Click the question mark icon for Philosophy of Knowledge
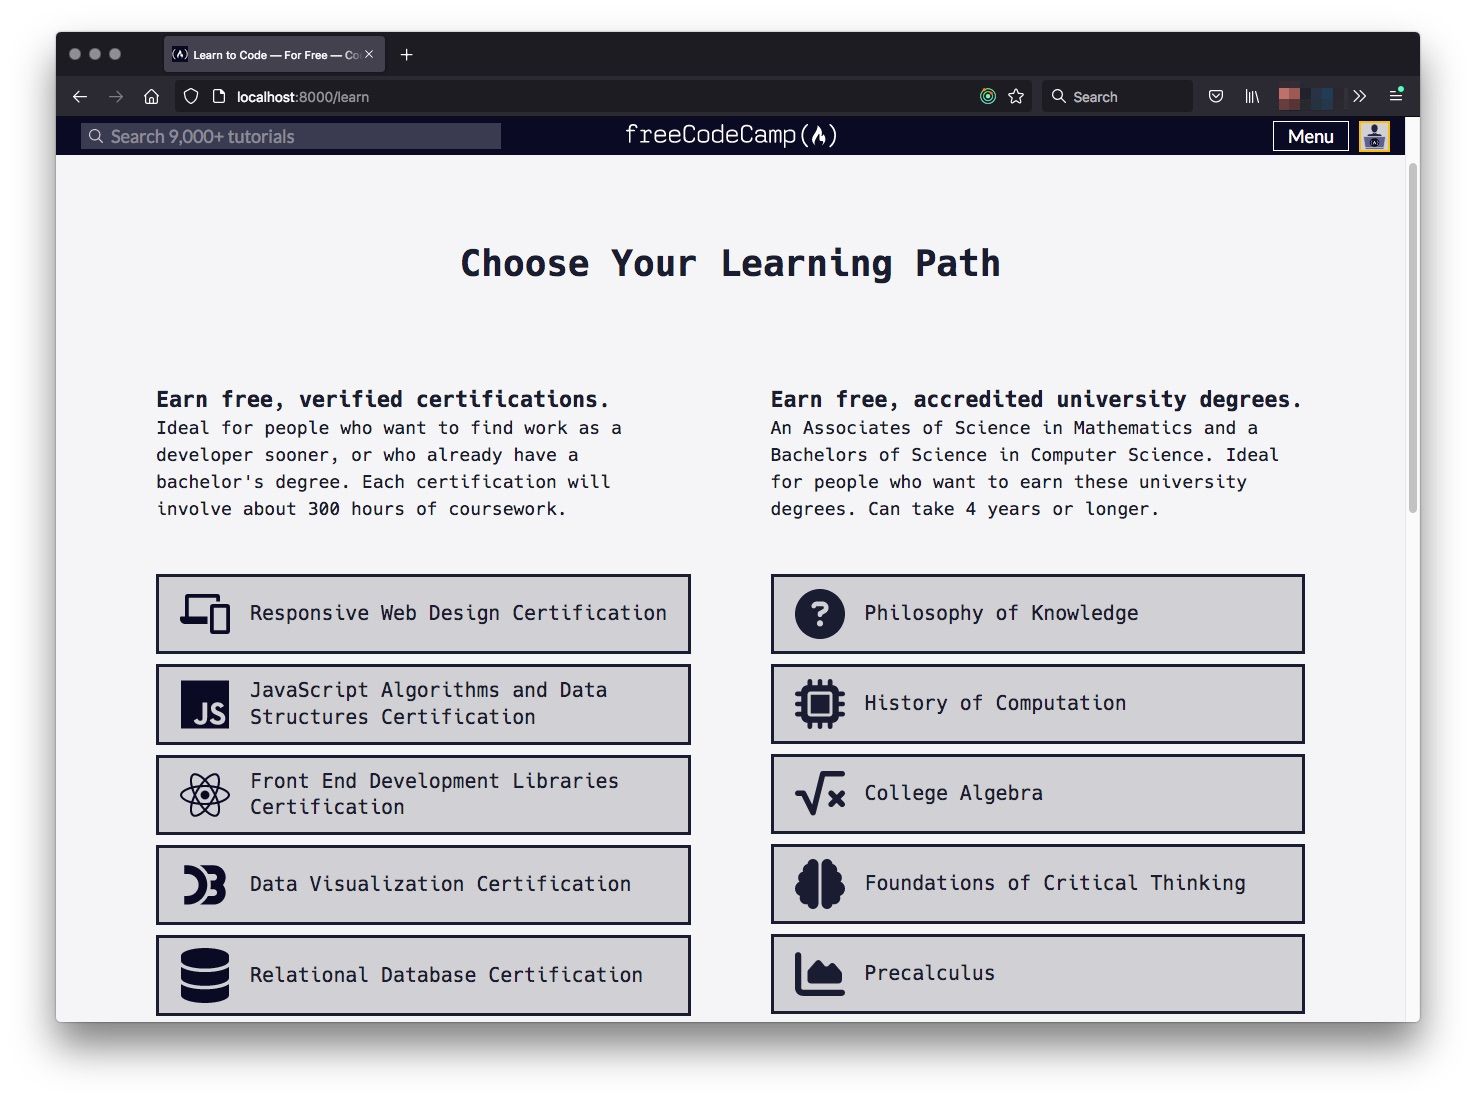The image size is (1476, 1102). (818, 614)
